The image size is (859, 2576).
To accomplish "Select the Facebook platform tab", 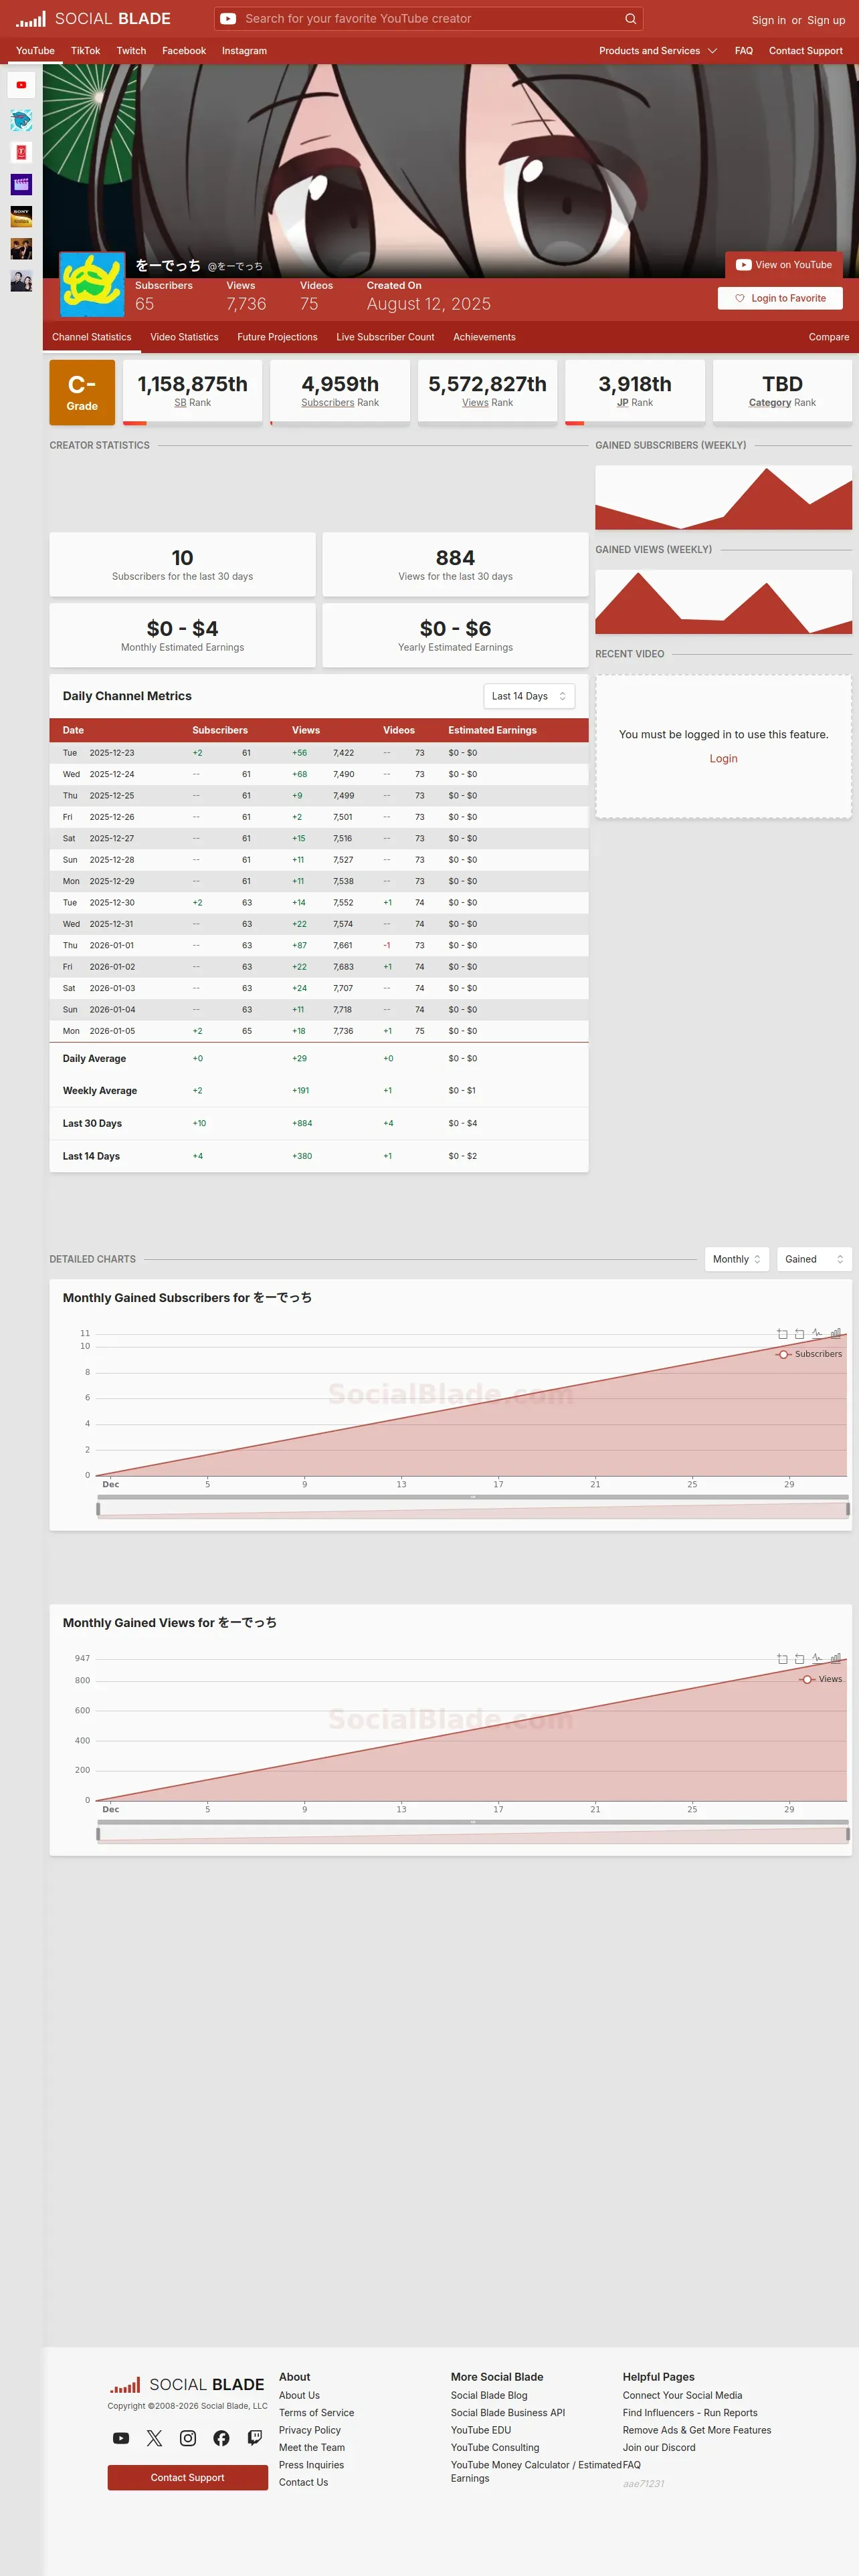I will pos(184,51).
